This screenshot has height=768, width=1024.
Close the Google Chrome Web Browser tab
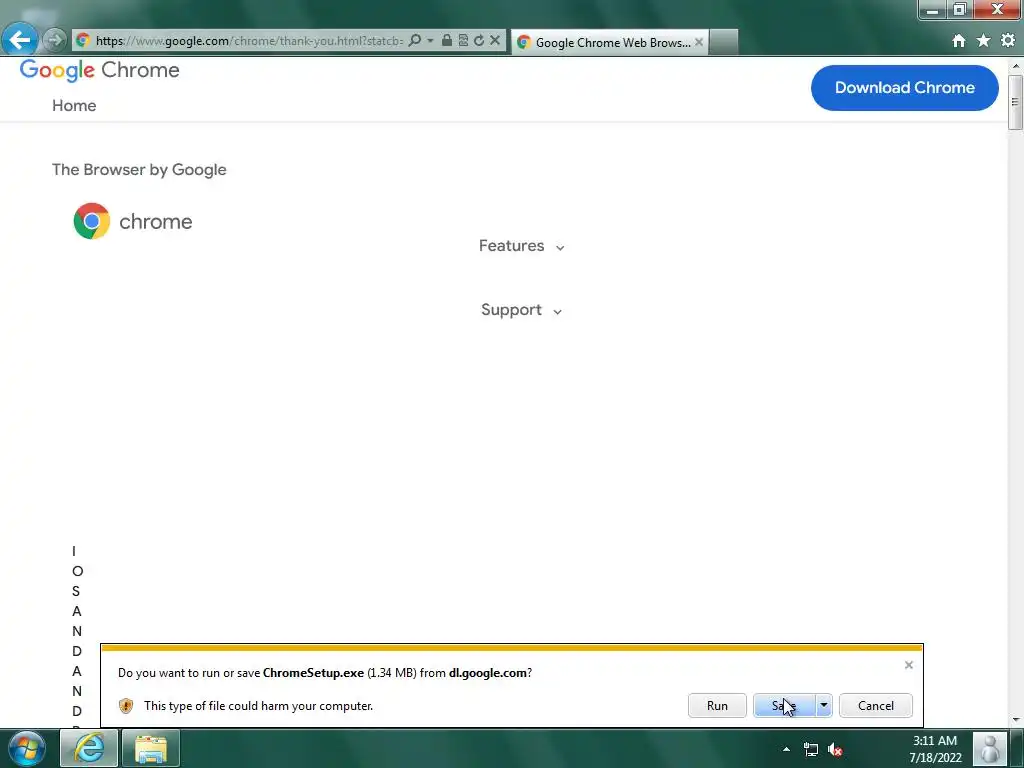699,42
